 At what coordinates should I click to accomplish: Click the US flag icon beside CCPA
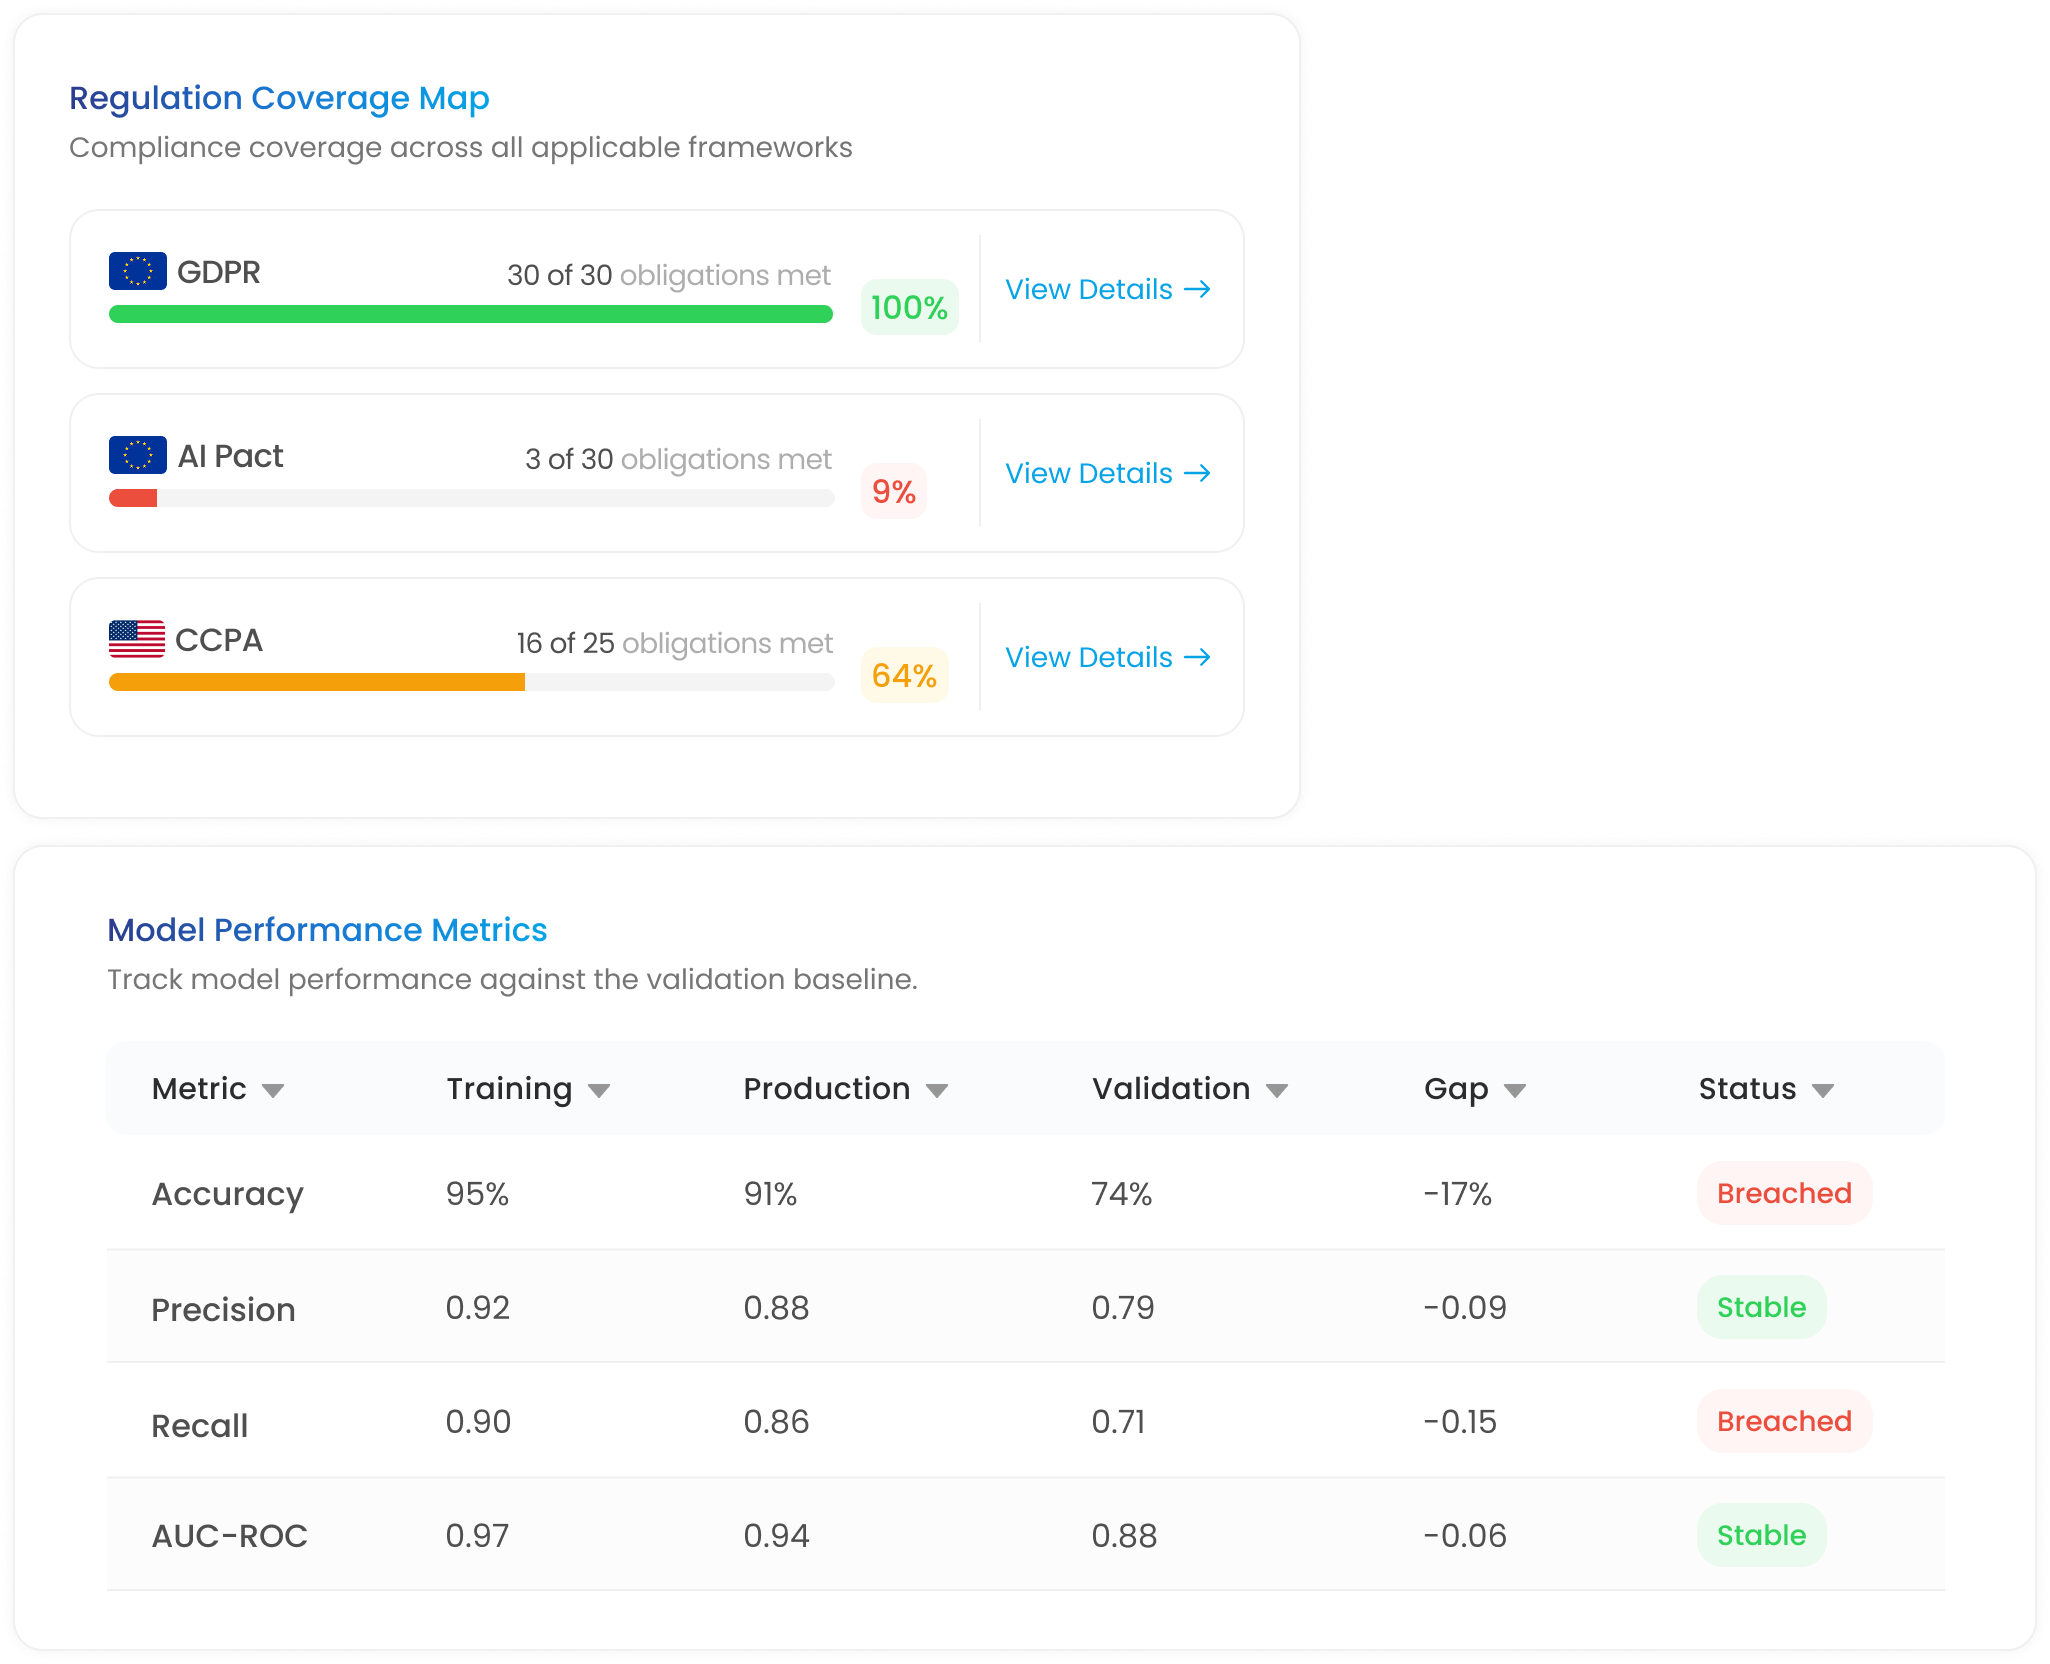click(x=137, y=639)
